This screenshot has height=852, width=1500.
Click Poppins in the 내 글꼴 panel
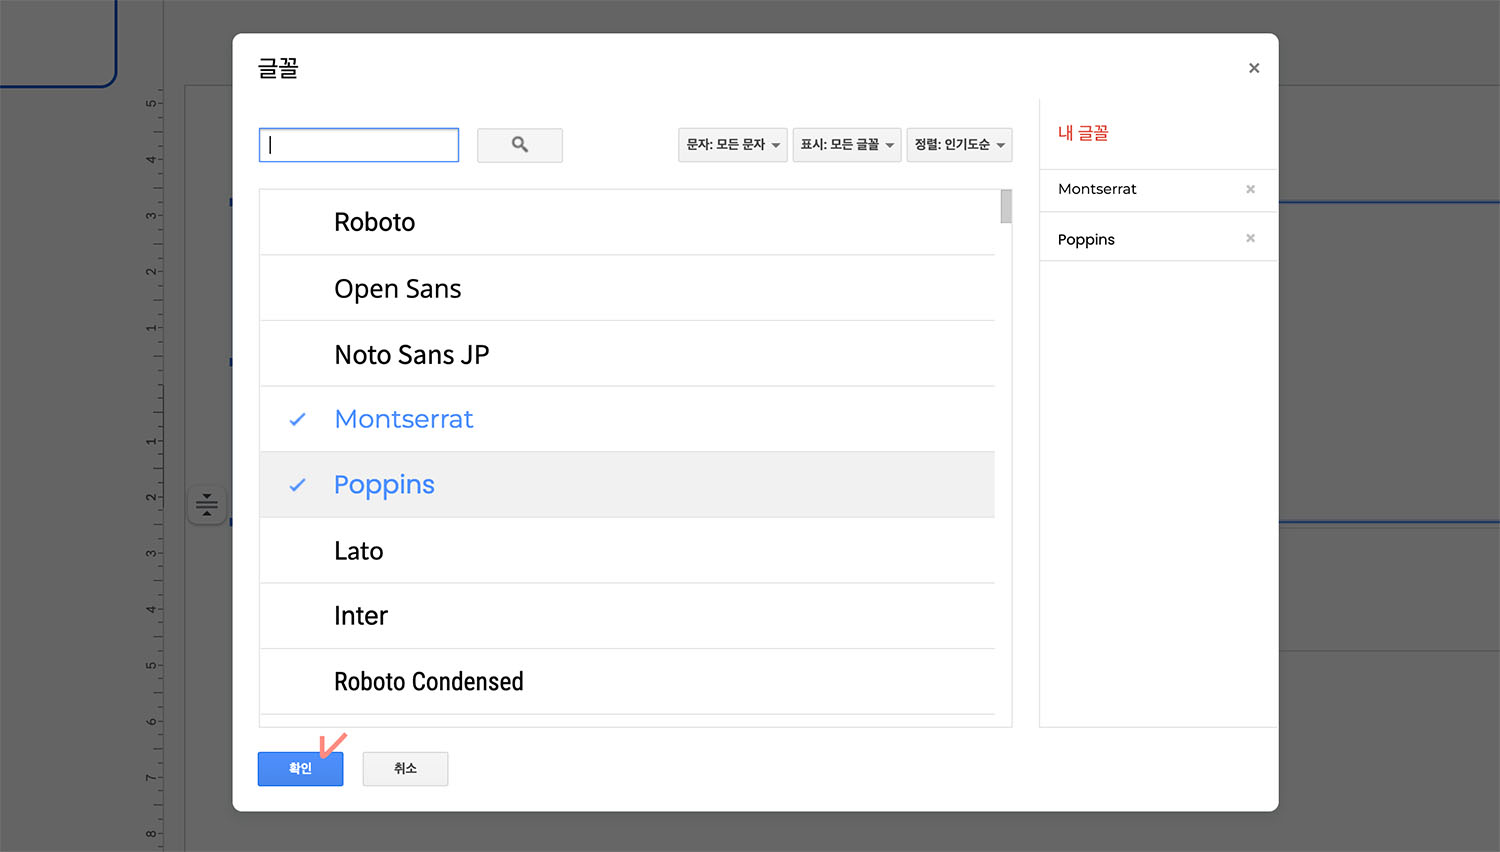tap(1086, 239)
